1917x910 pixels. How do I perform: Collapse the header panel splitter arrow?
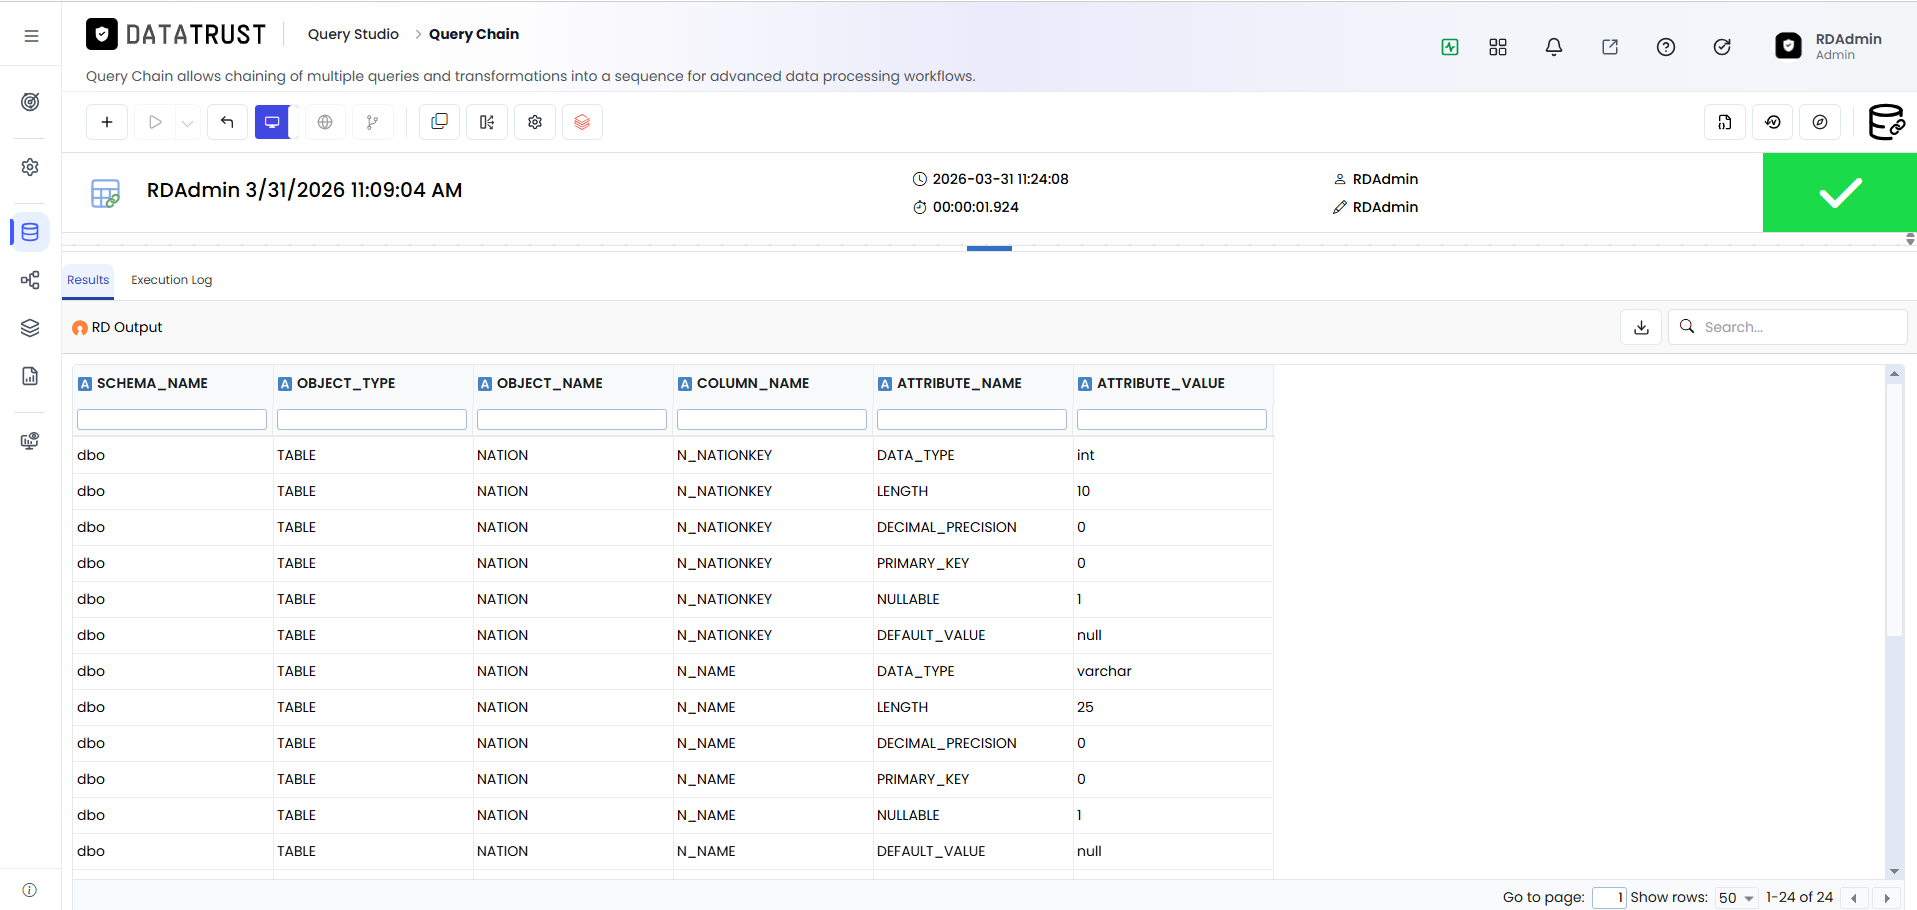(x=1910, y=239)
